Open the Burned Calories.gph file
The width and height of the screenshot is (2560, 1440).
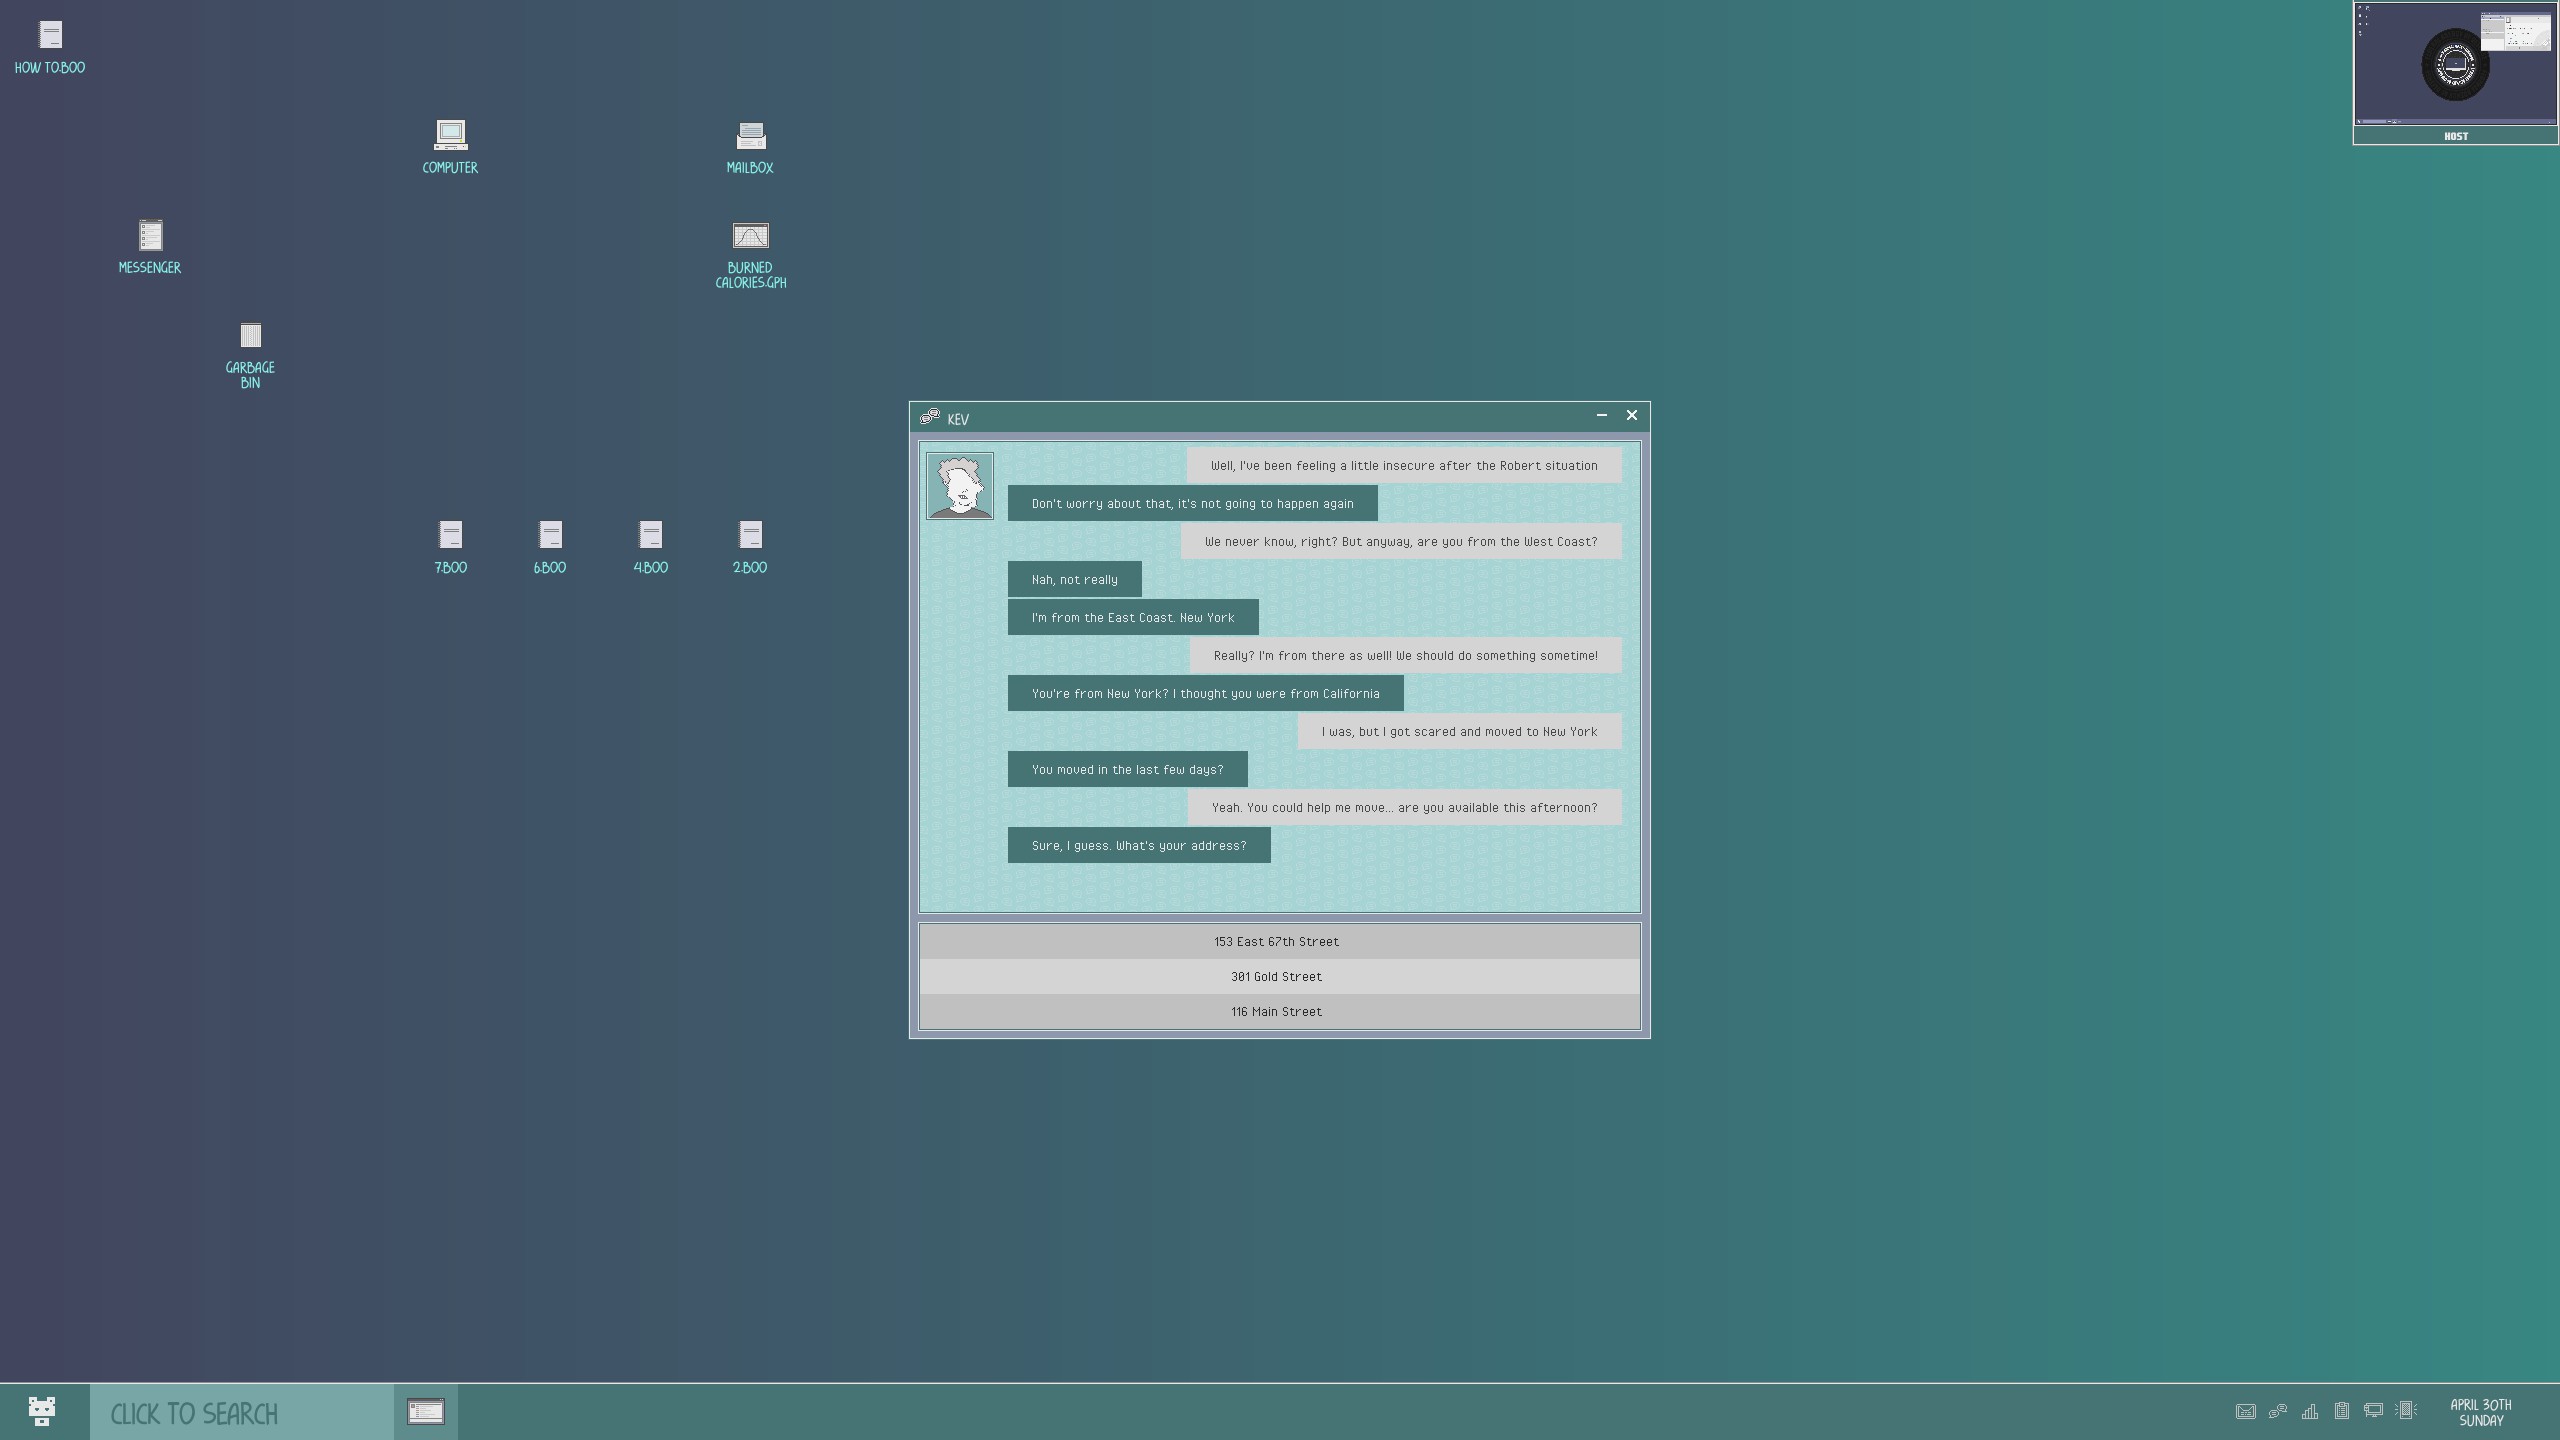click(x=750, y=236)
